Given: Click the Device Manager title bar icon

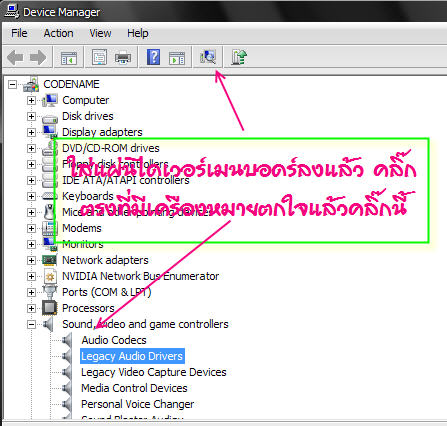Looking at the screenshot, I should click(12, 11).
